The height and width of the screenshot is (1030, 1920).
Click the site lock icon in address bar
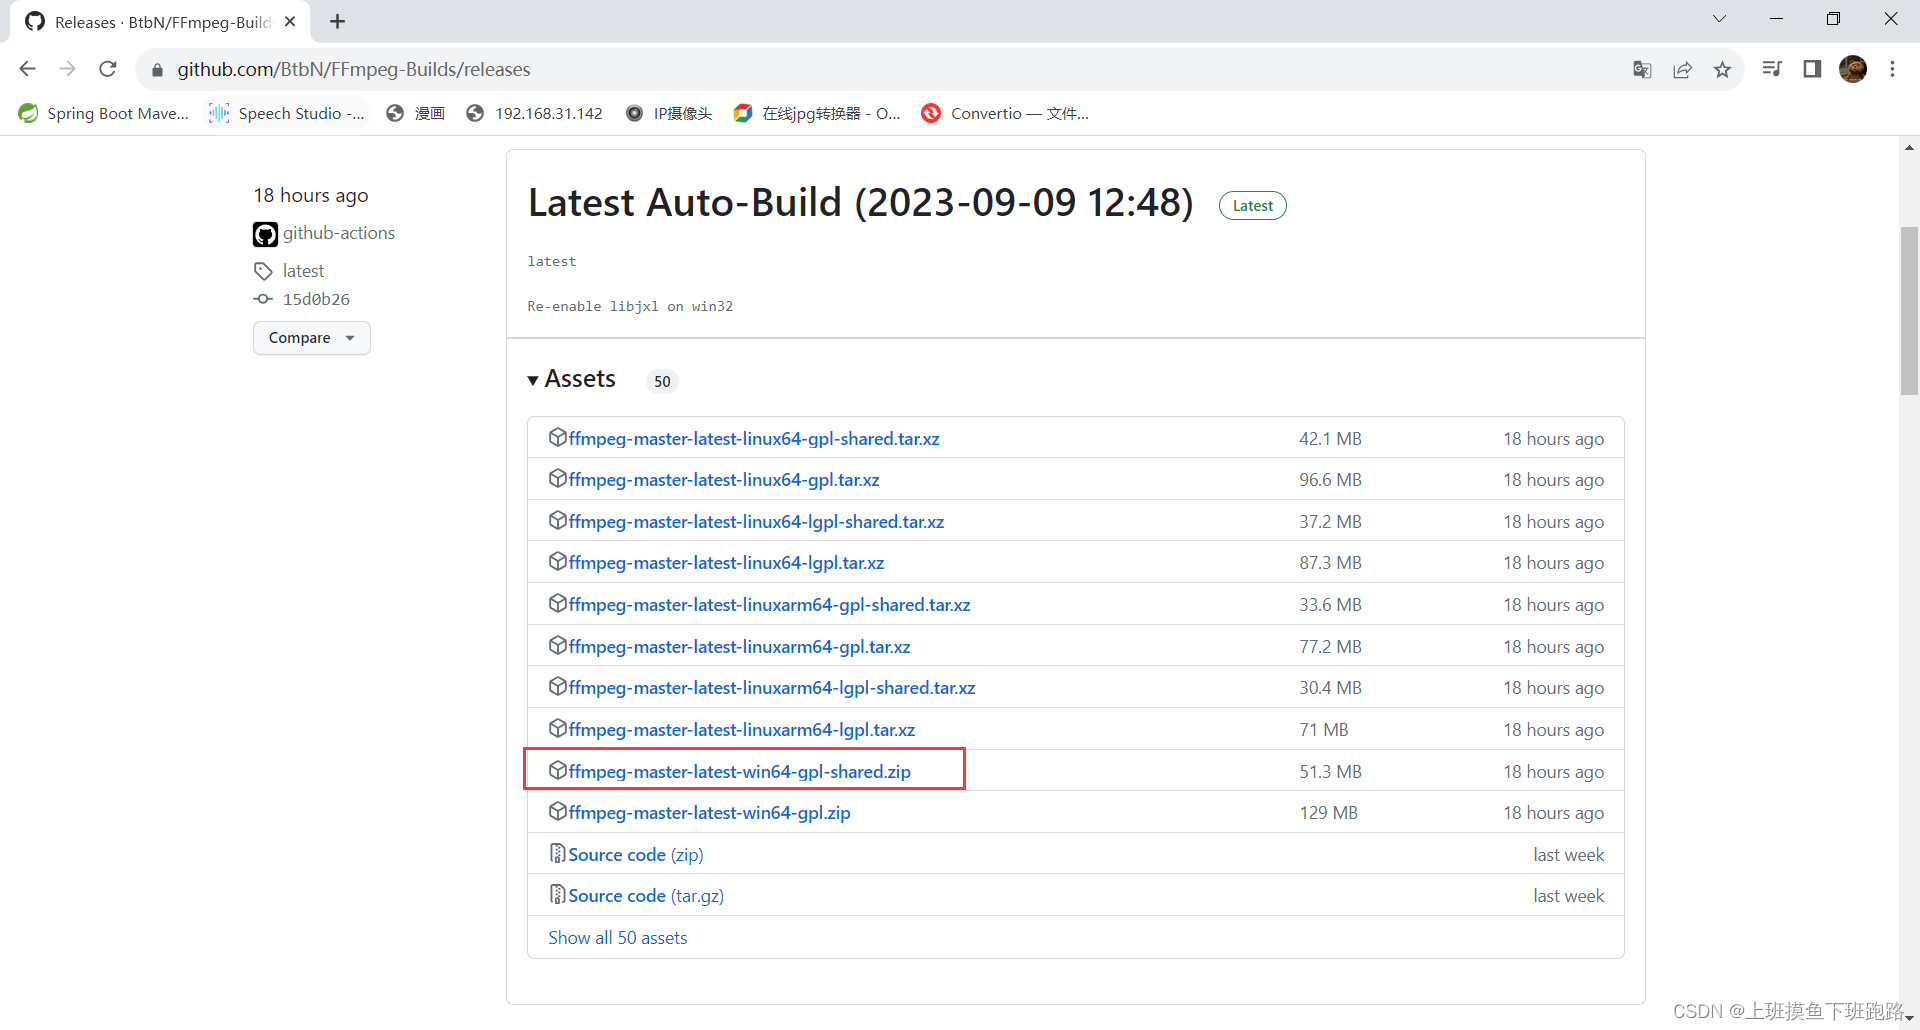[157, 70]
